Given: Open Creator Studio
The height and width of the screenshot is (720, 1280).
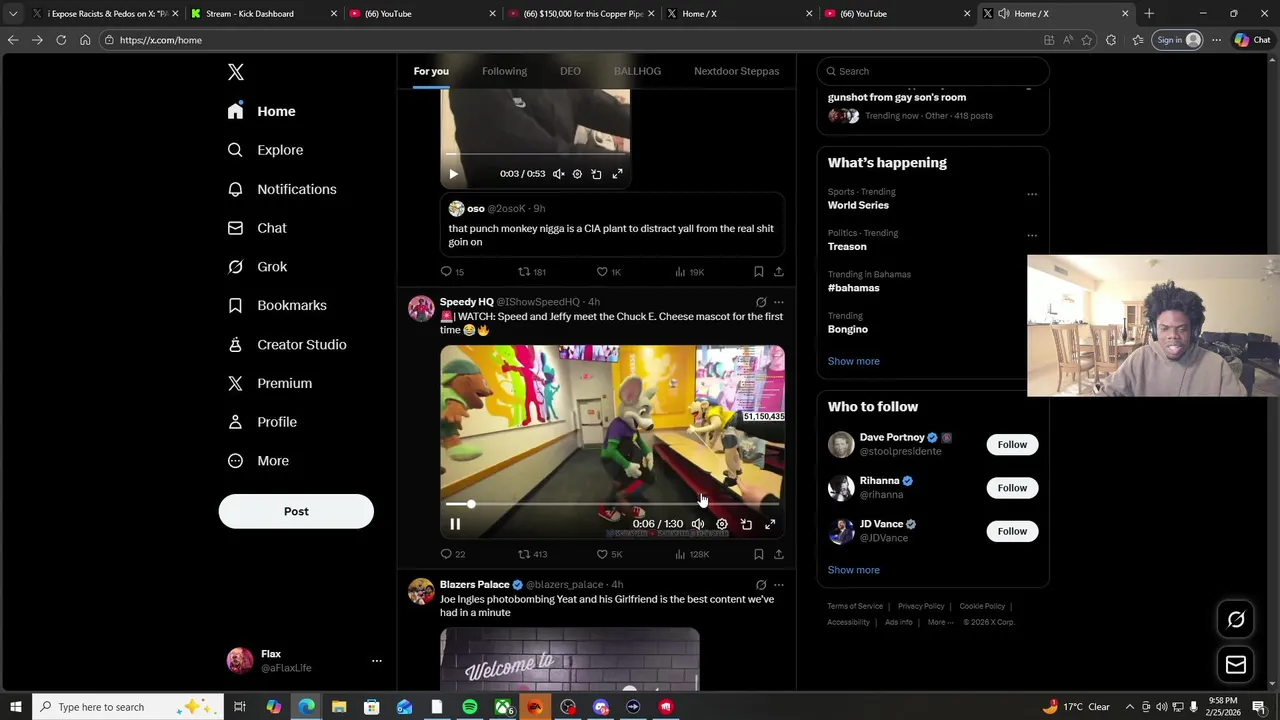Looking at the screenshot, I should [x=286, y=344].
